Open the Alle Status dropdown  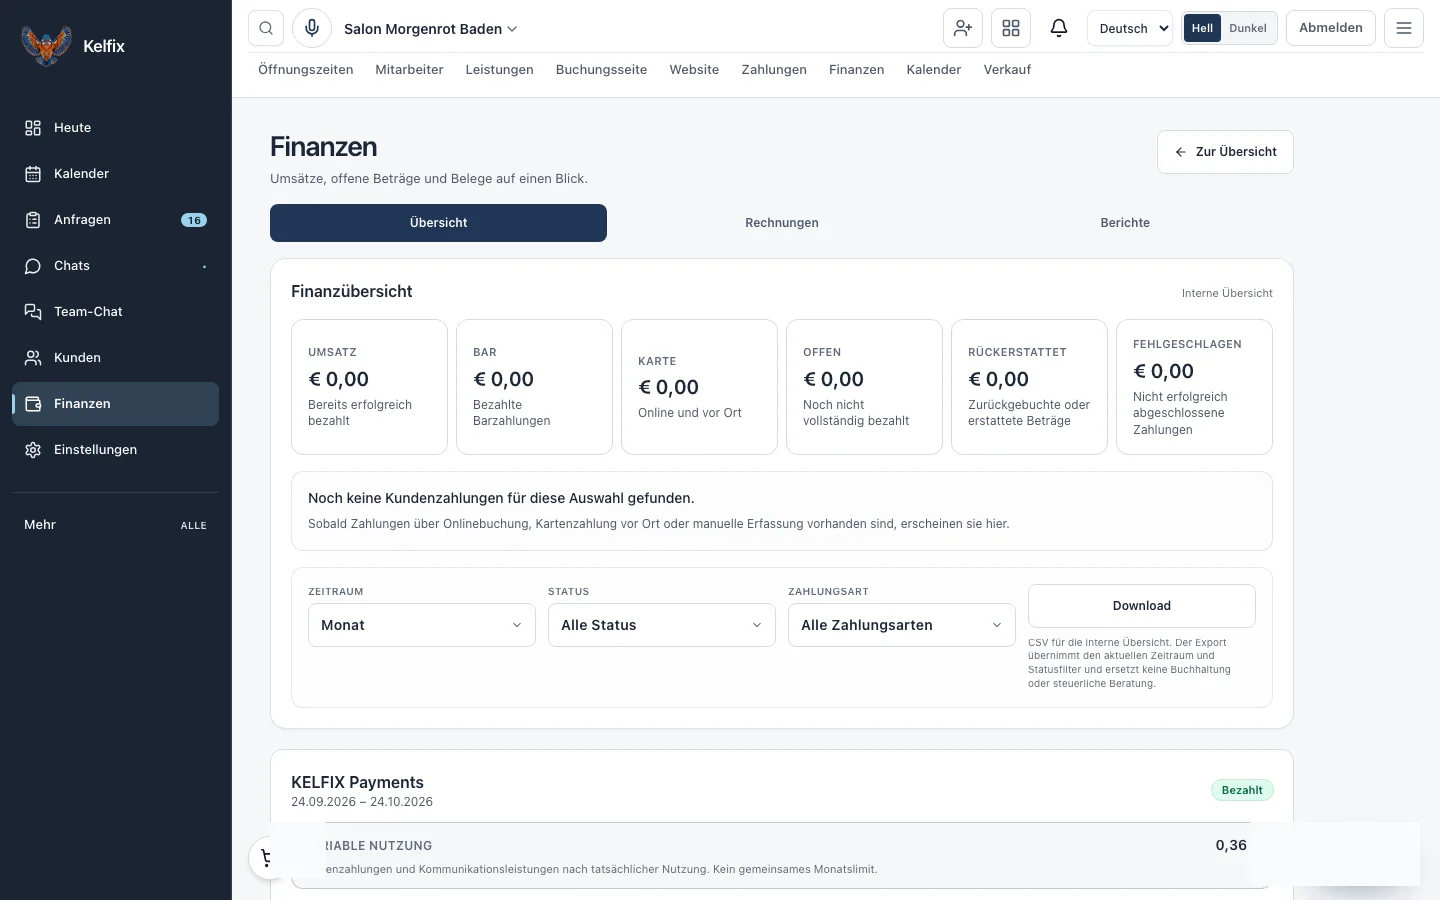tap(662, 625)
